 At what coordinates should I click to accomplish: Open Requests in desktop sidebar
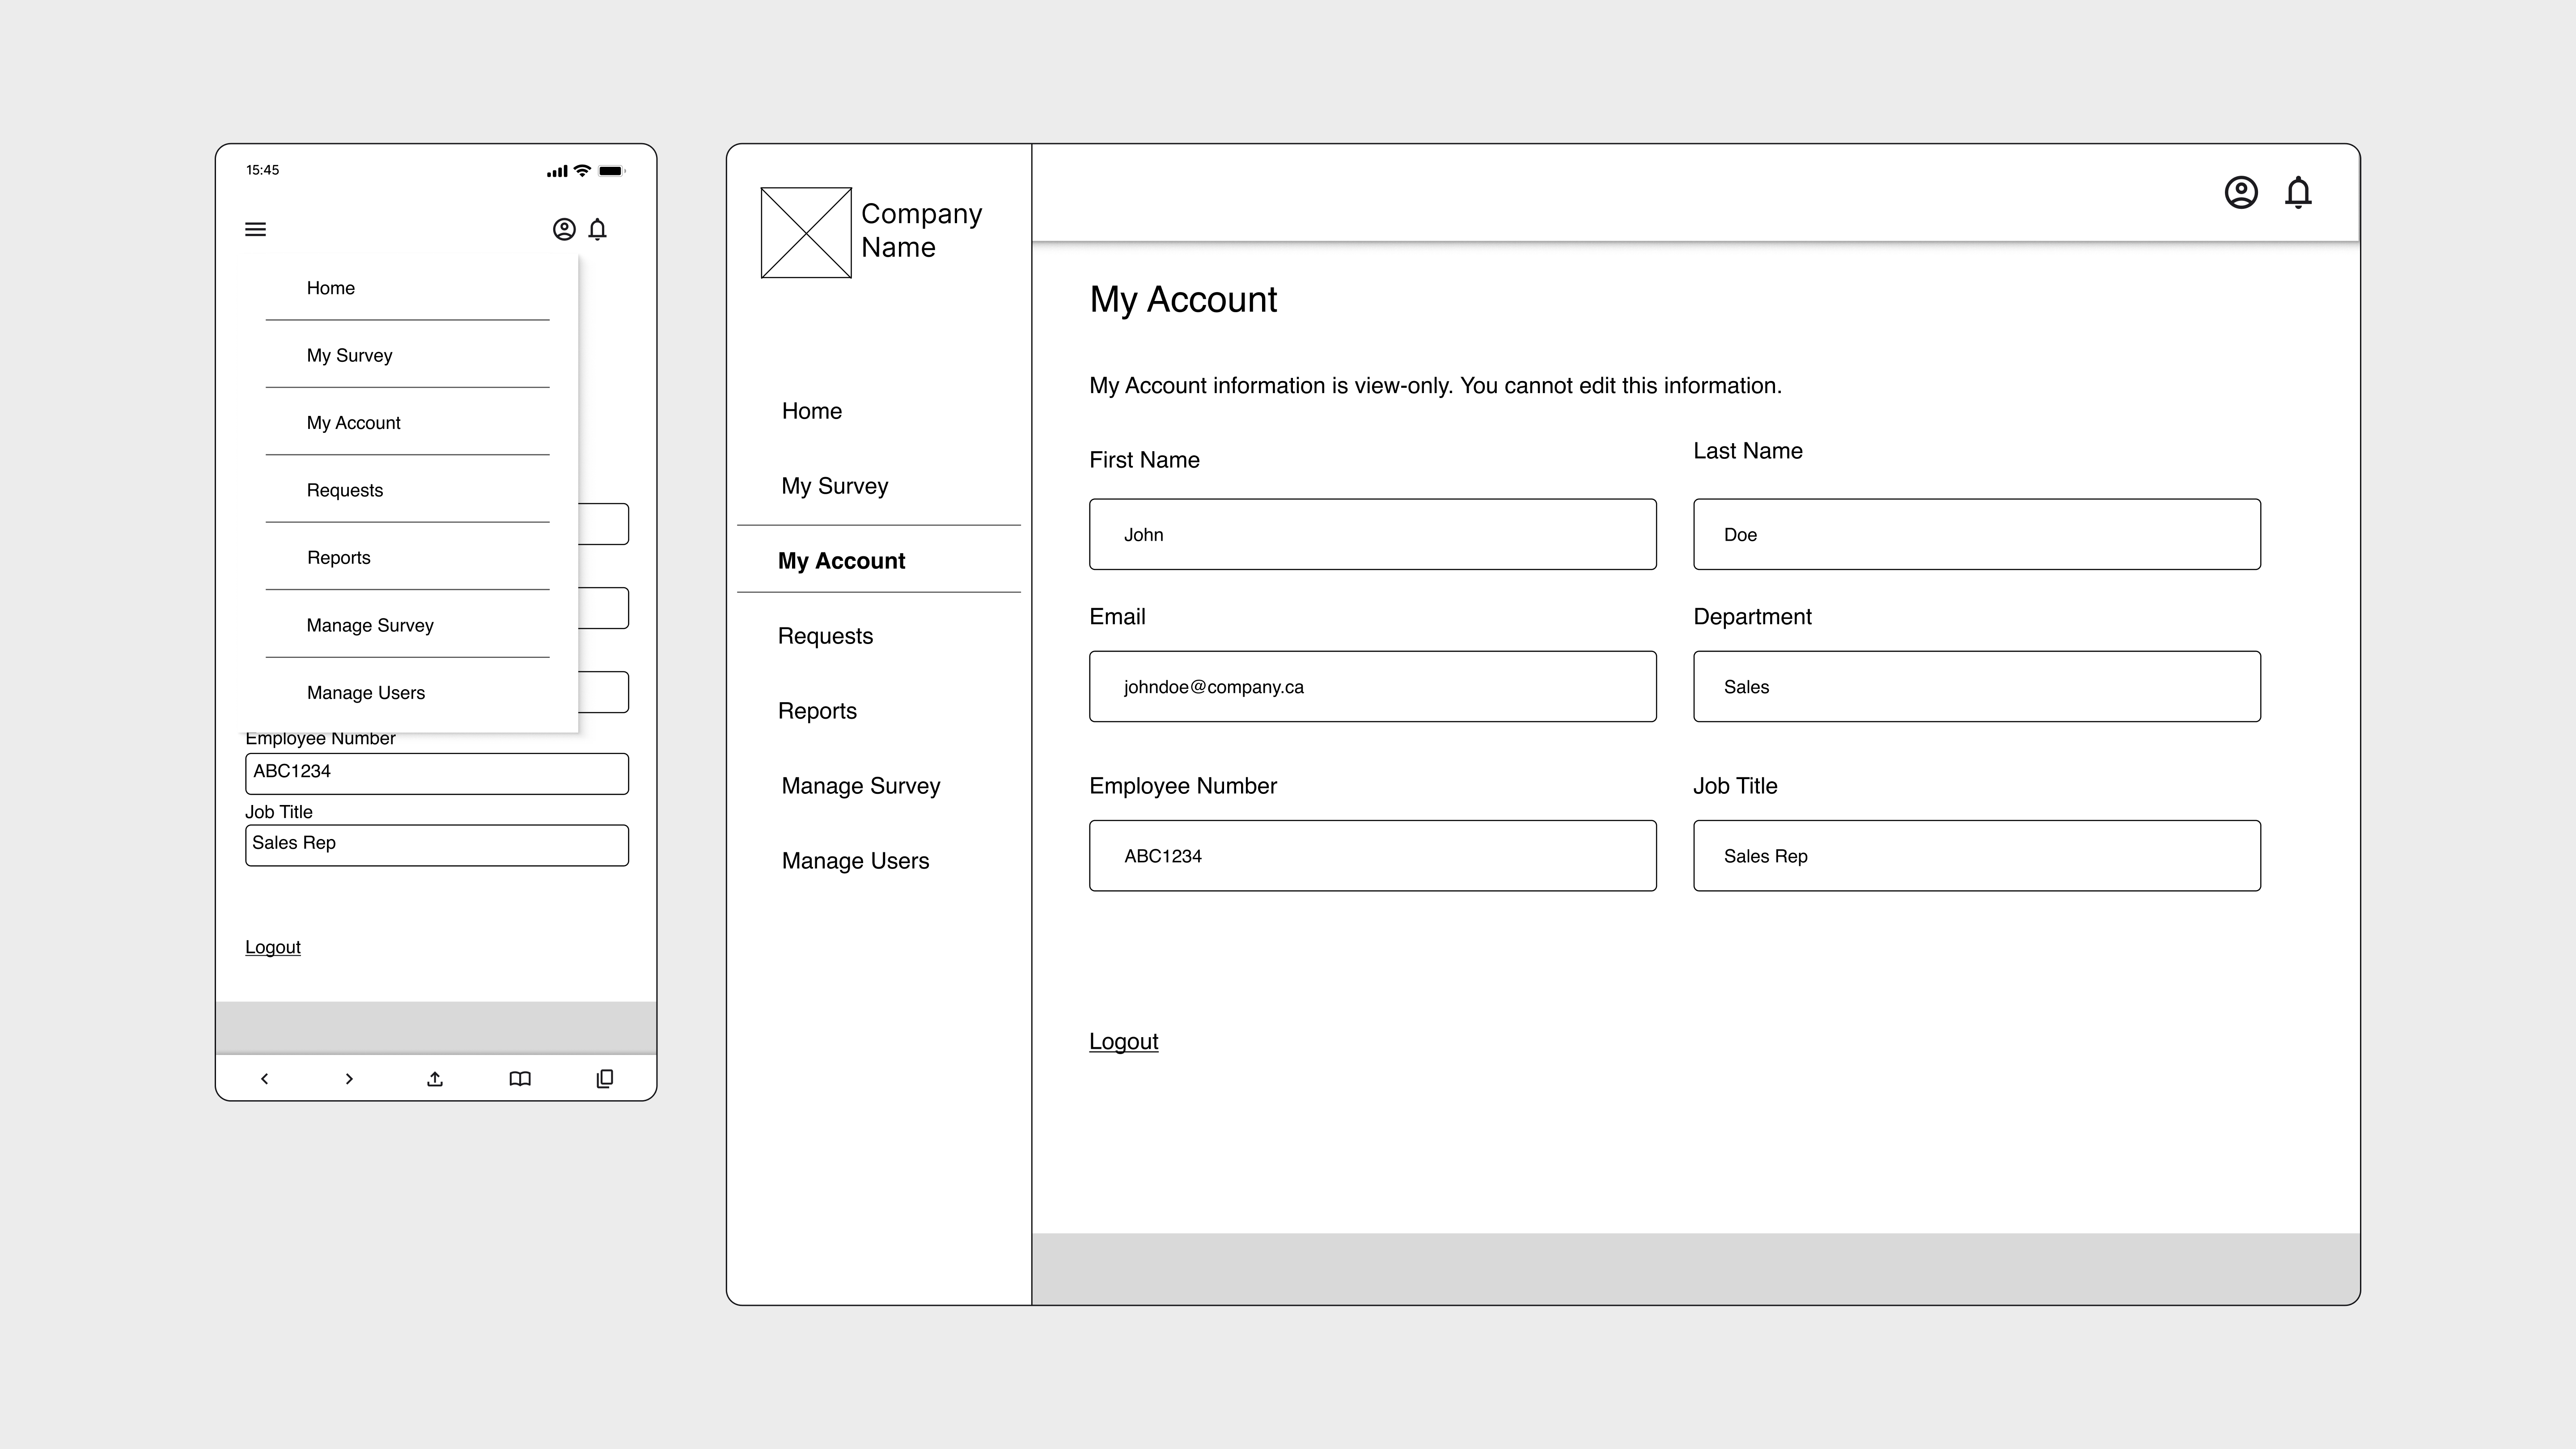coord(825,636)
